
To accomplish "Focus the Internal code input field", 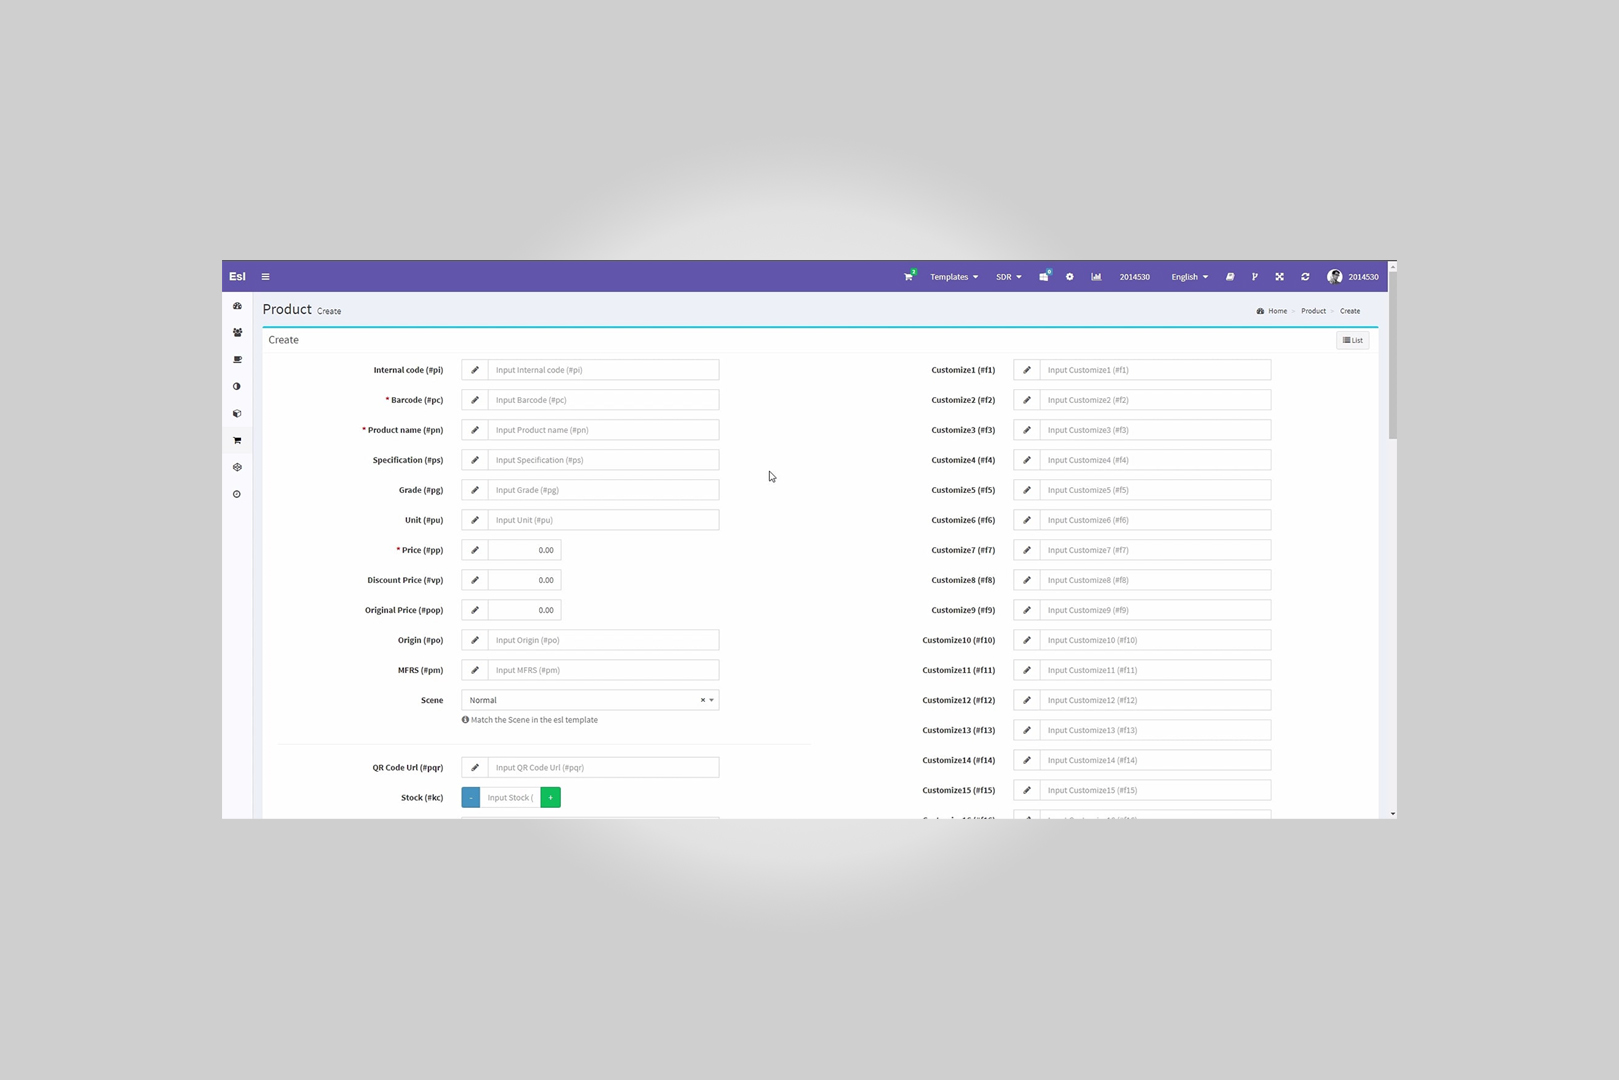I will (603, 370).
